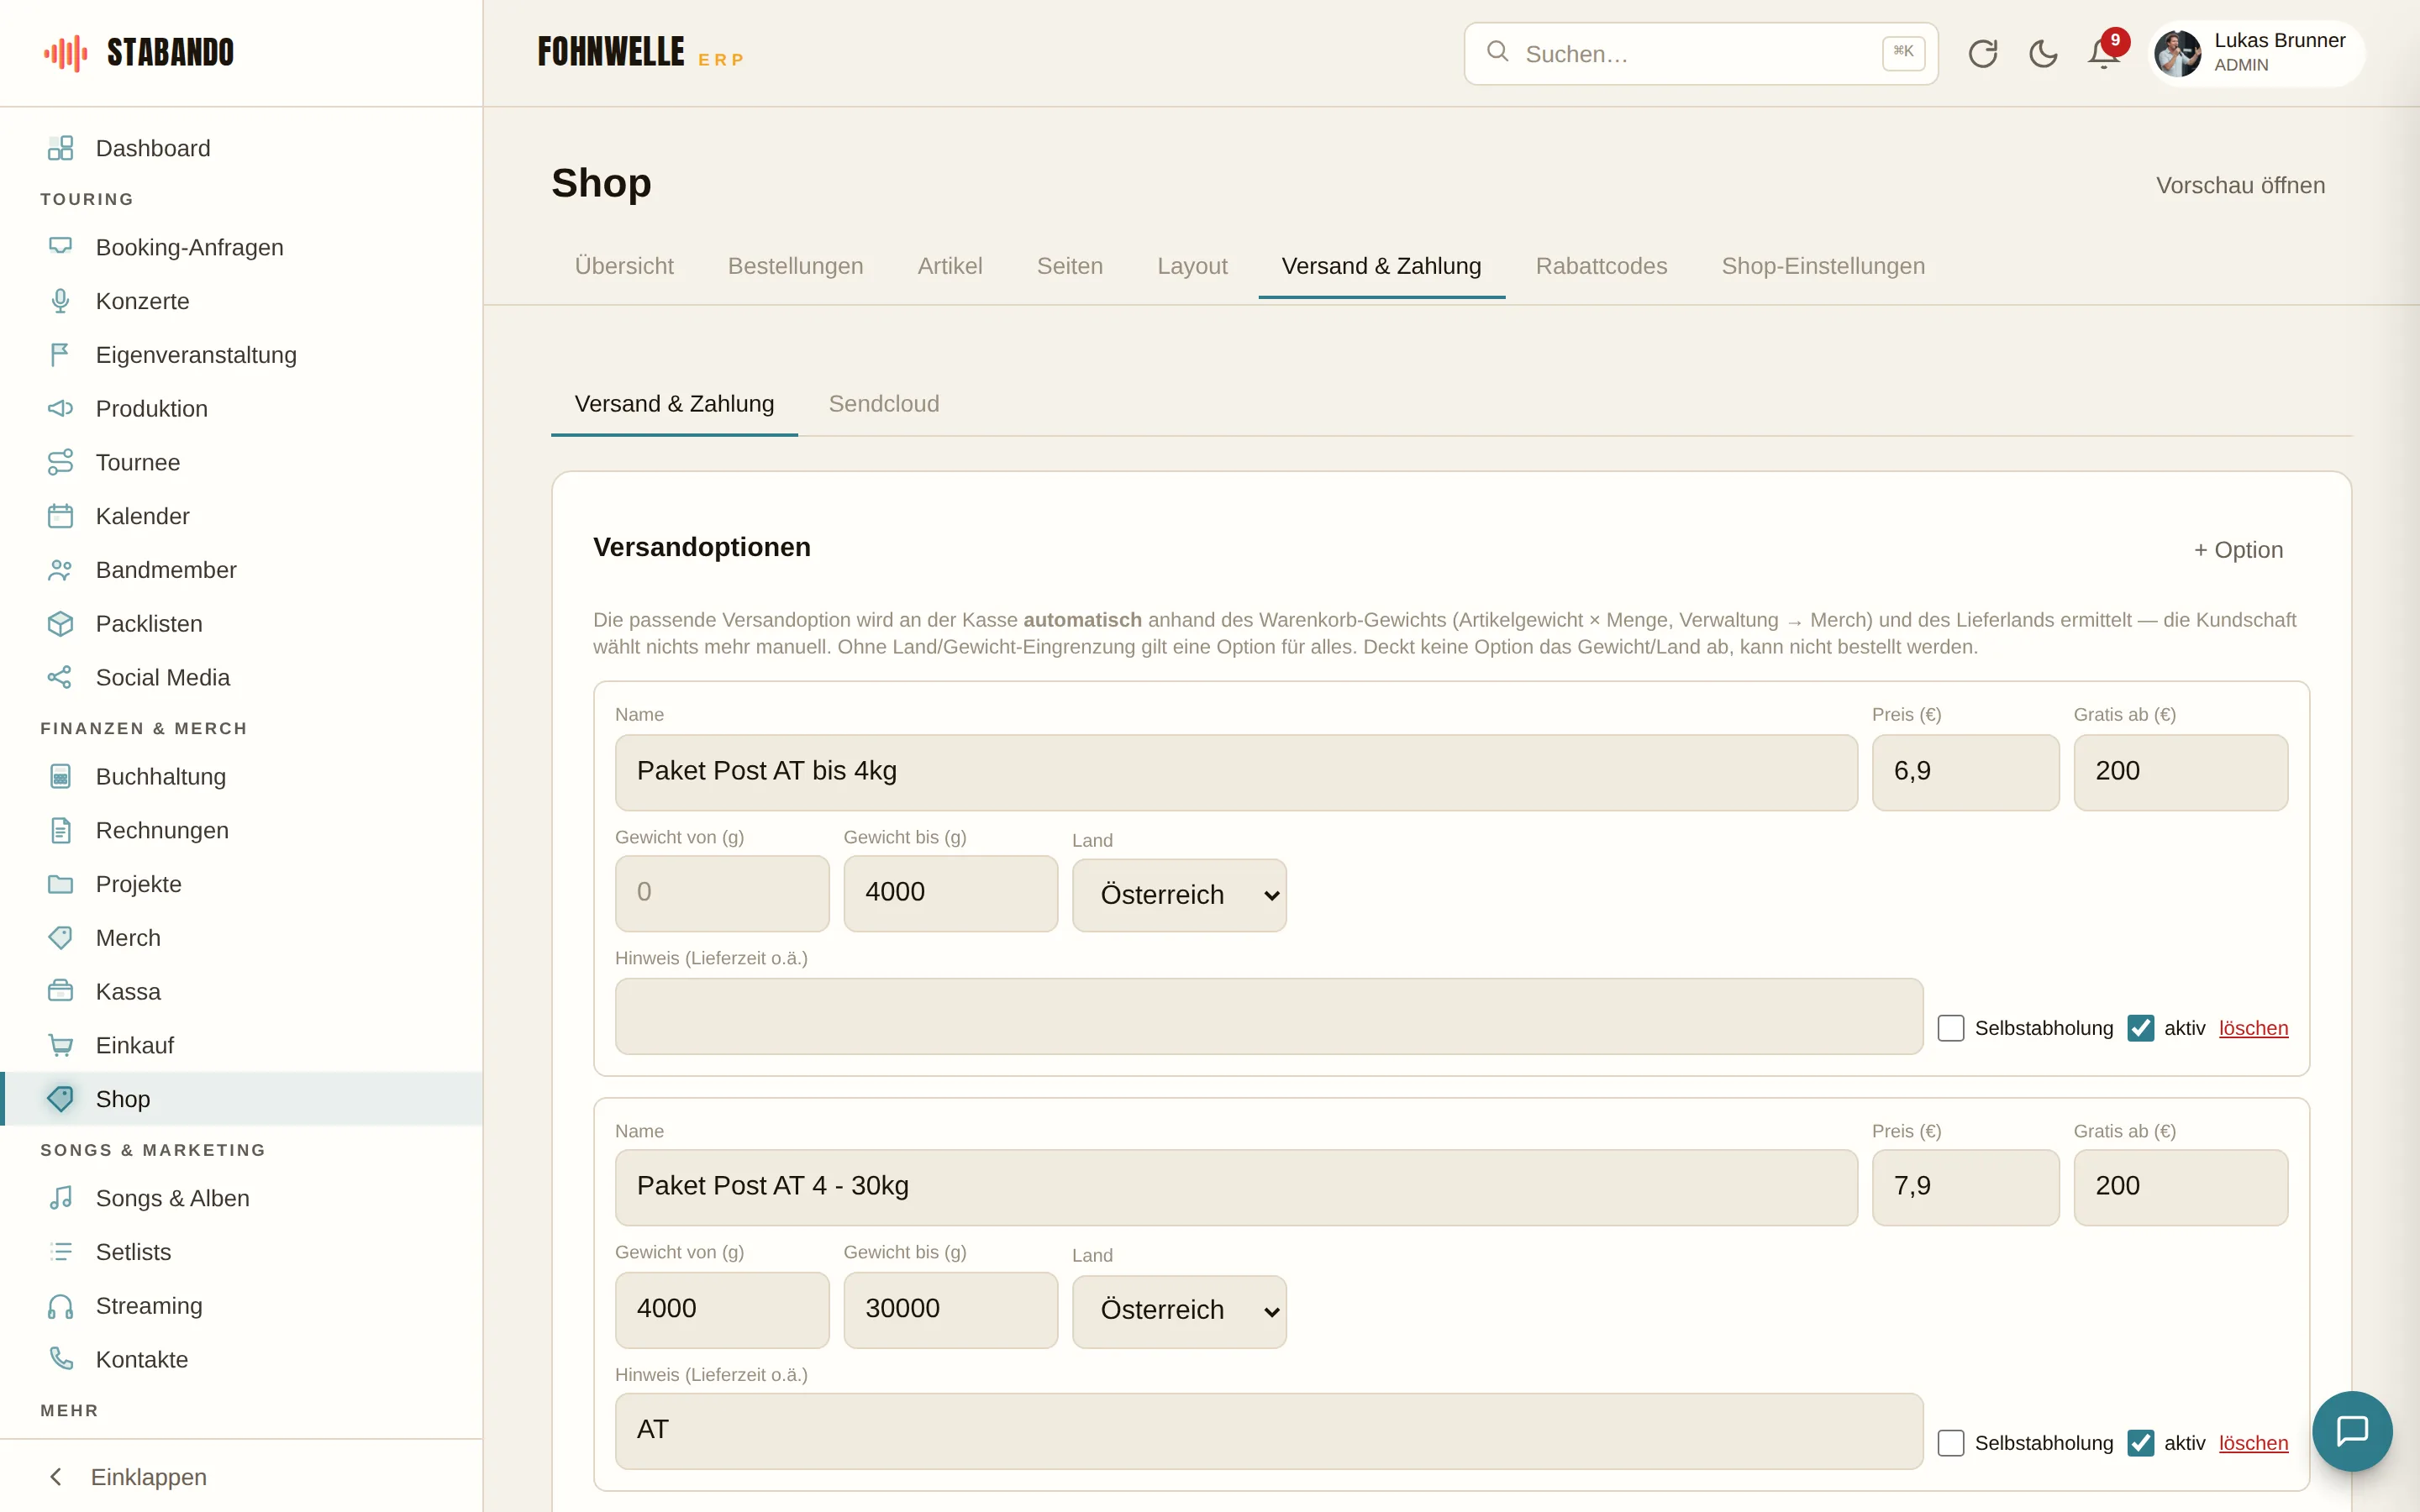2420x1512 pixels.
Task: Click the Kontakte phone icon
Action: tap(60, 1359)
